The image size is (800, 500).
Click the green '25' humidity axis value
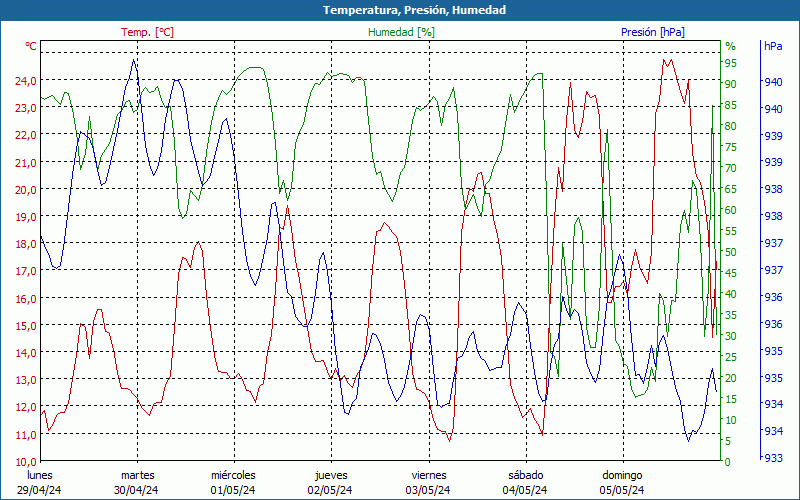tap(731, 357)
